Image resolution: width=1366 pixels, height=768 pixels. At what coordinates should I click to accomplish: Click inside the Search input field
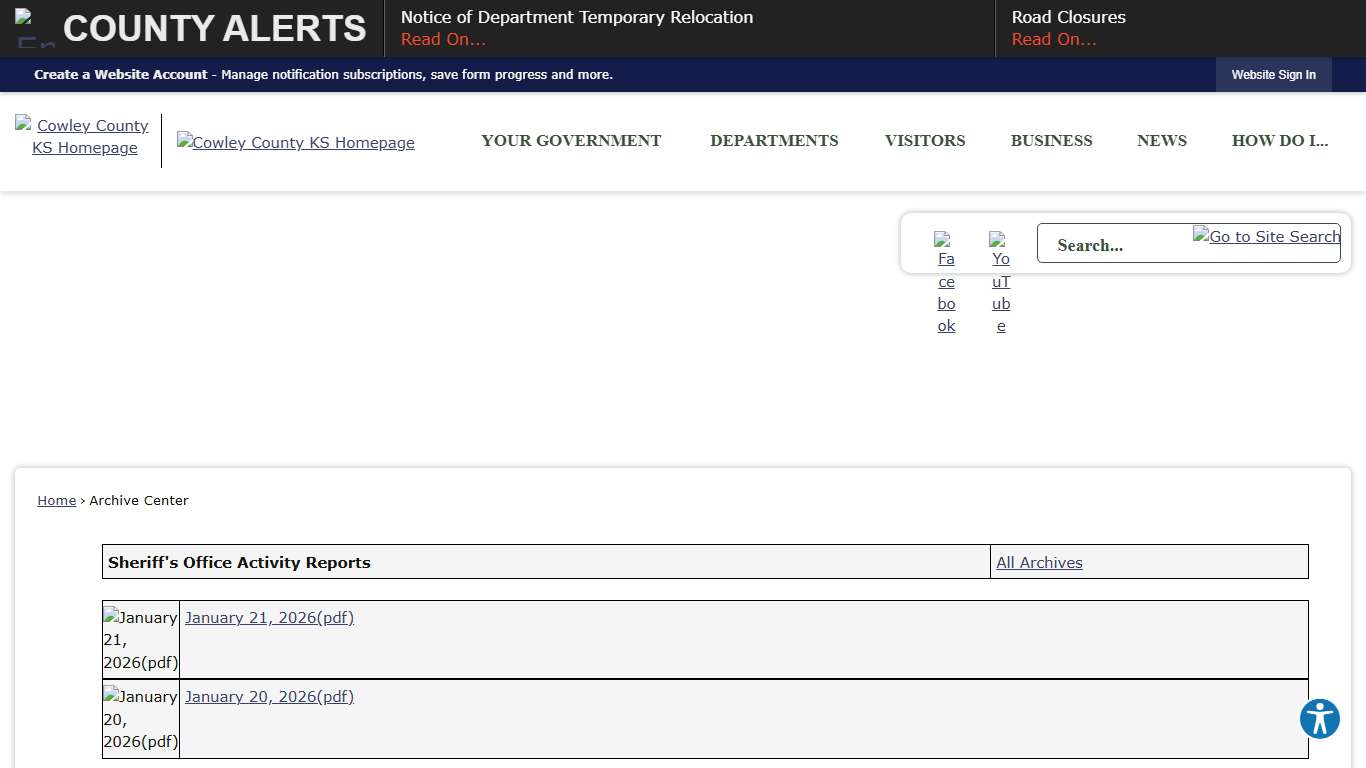click(x=1120, y=244)
